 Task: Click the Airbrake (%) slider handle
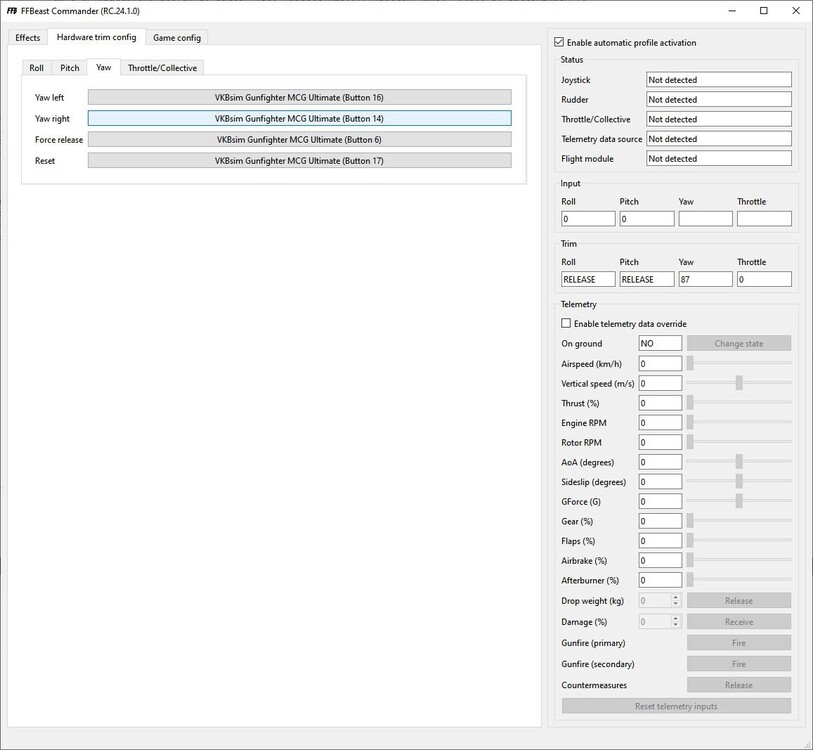[690, 560]
